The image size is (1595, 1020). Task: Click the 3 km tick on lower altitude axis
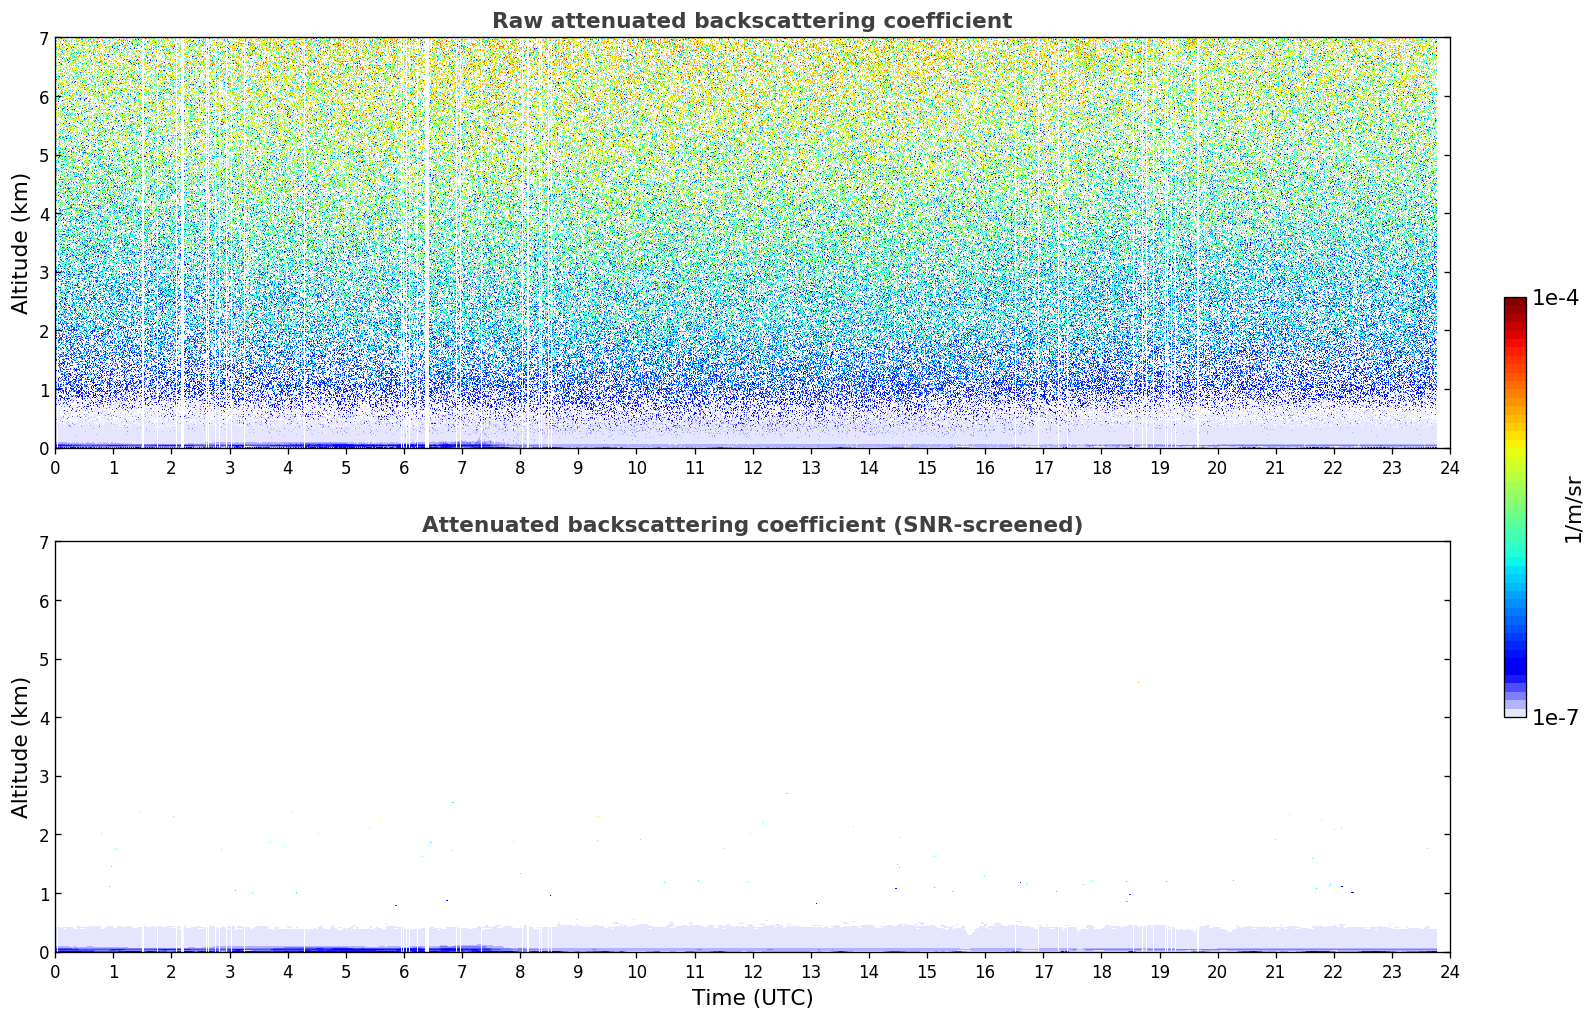tap(43, 777)
